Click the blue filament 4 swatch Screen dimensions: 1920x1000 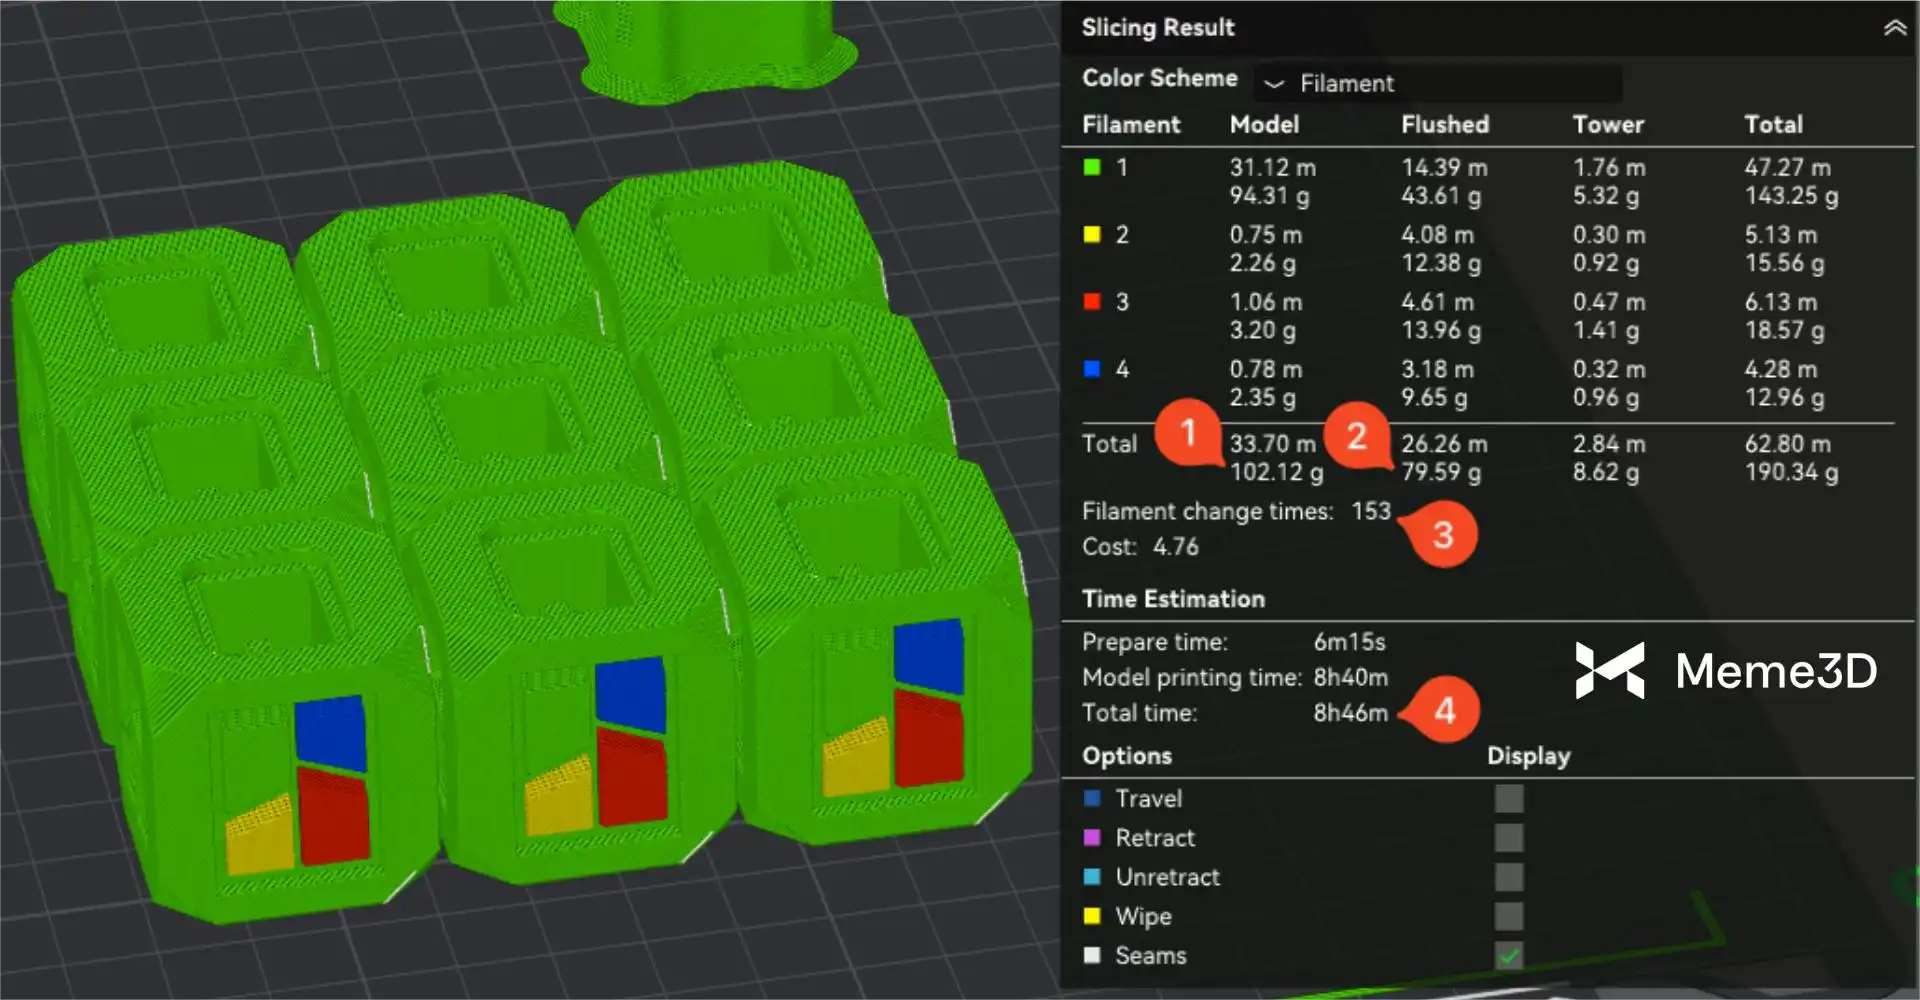1092,369
